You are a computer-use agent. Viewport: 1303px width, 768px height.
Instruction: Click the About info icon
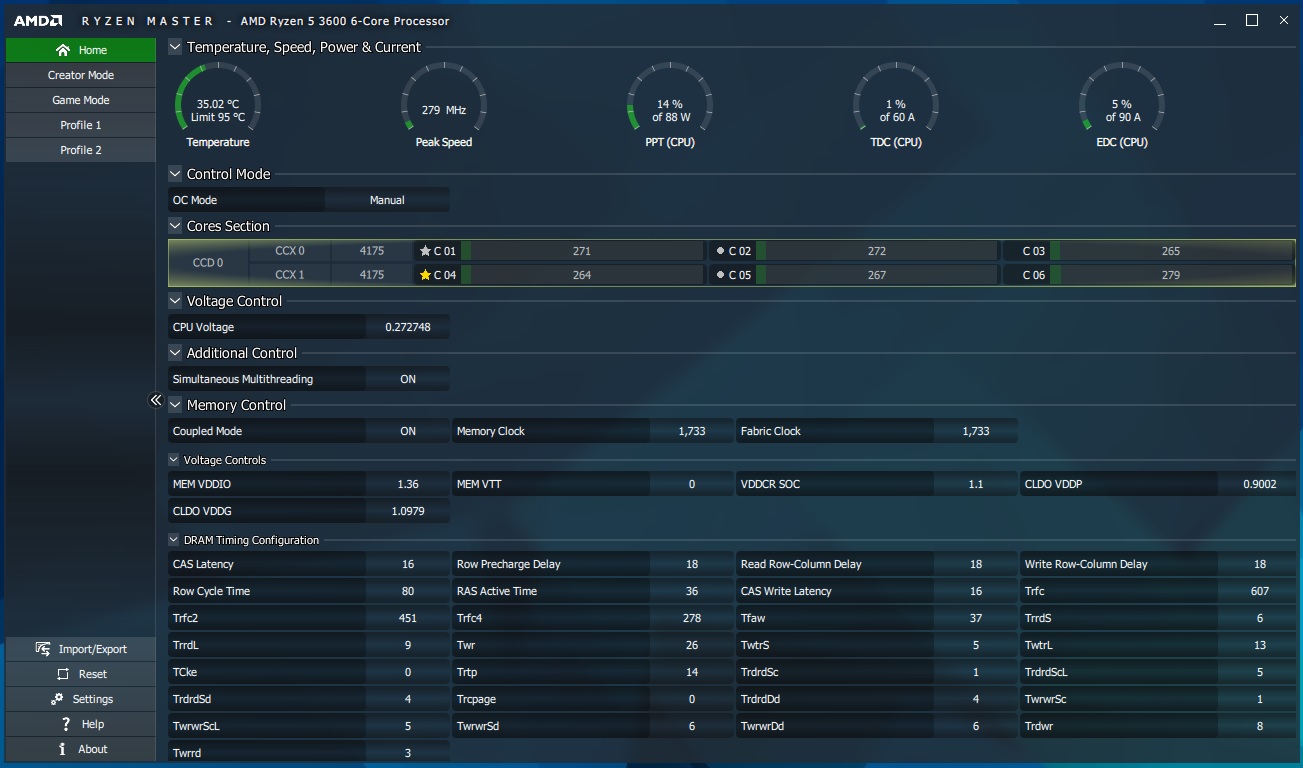[63, 749]
